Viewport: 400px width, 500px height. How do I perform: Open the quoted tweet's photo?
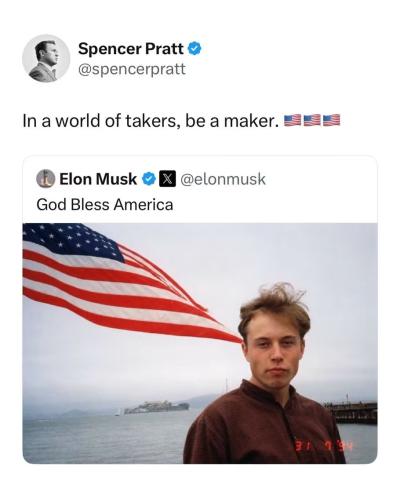click(x=200, y=343)
